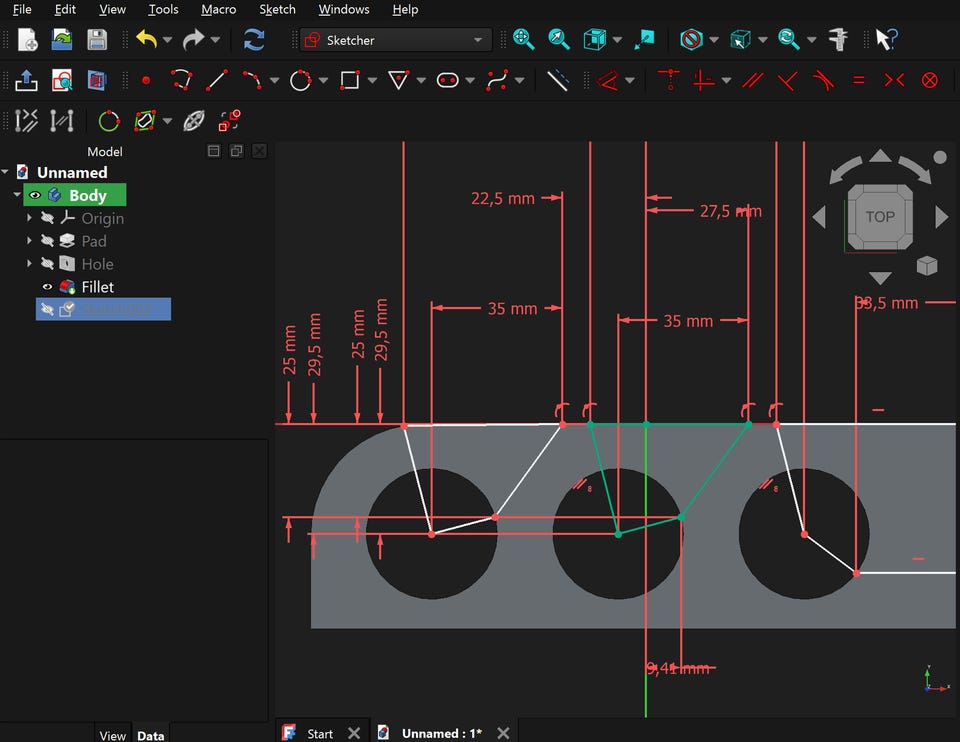960x742 pixels.
Task: Show the hidden Origin item
Action: pyautogui.click(x=47, y=218)
